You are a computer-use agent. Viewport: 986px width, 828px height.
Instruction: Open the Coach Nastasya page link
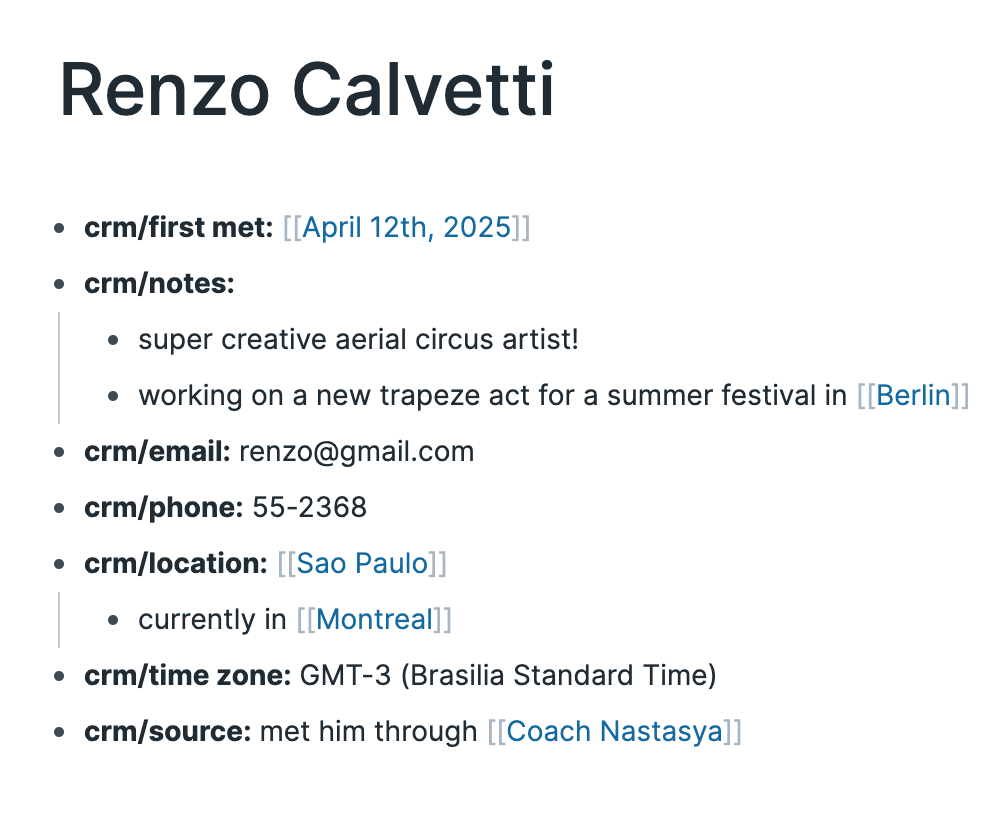[614, 731]
